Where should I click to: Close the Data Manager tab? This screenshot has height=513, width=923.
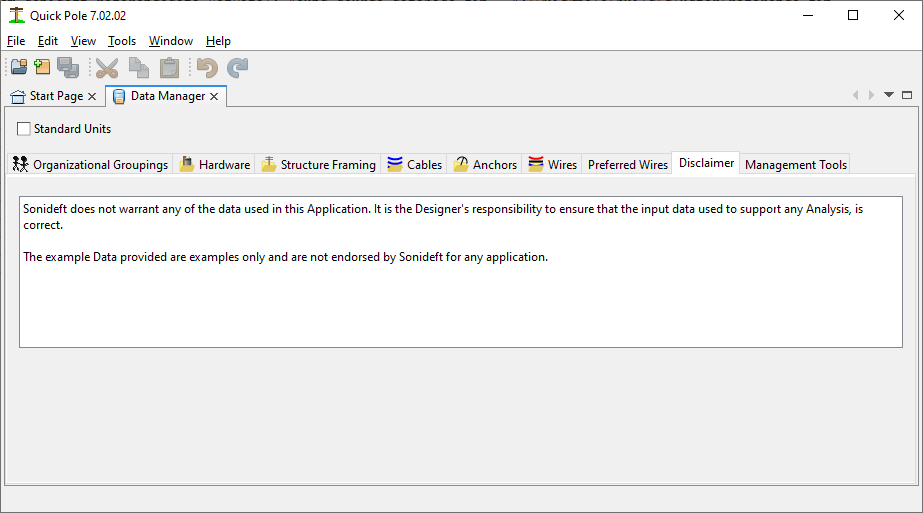point(214,97)
